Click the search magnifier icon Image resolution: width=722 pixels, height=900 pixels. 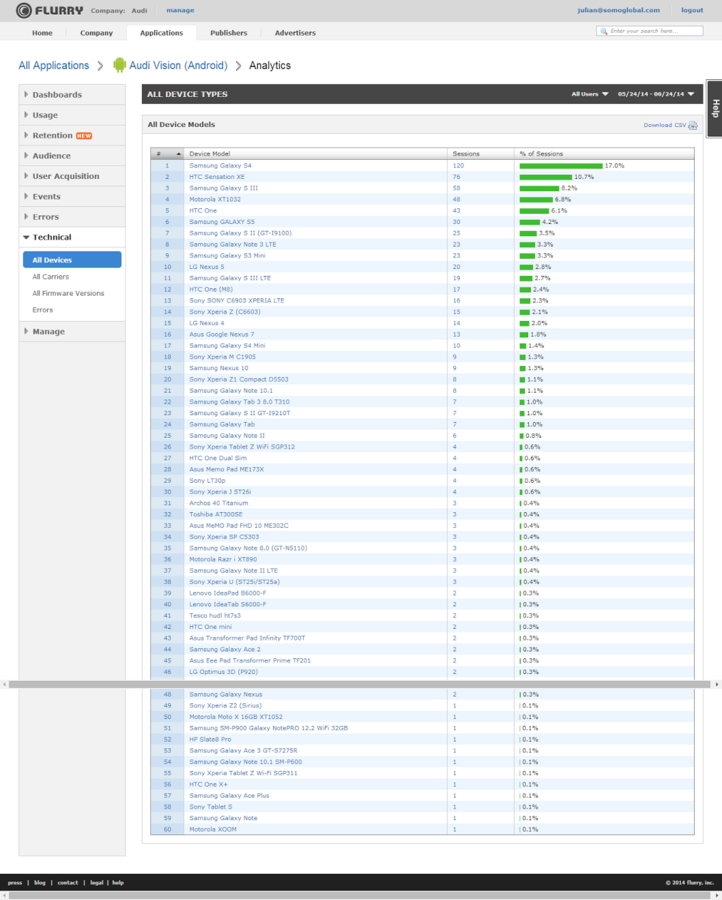[603, 31]
